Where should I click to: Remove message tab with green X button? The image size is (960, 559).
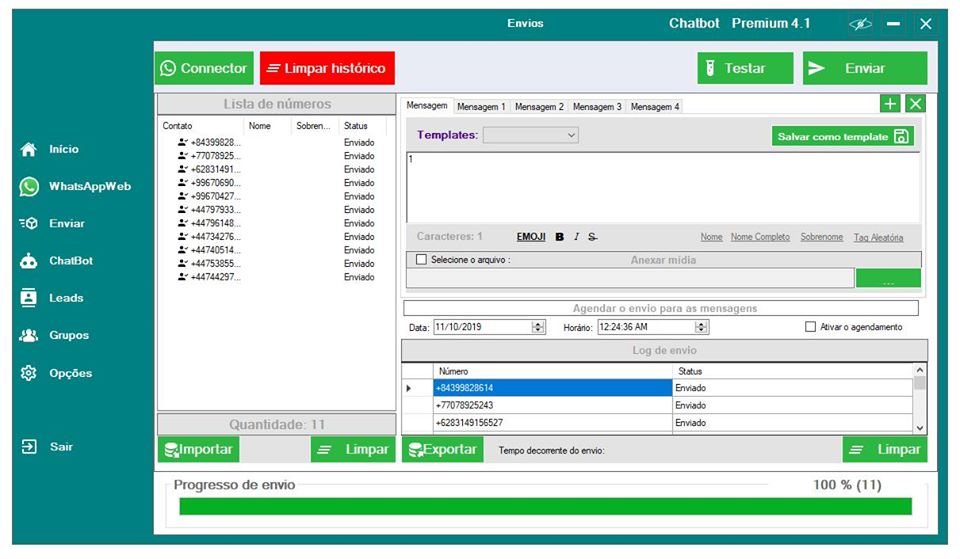click(x=915, y=104)
